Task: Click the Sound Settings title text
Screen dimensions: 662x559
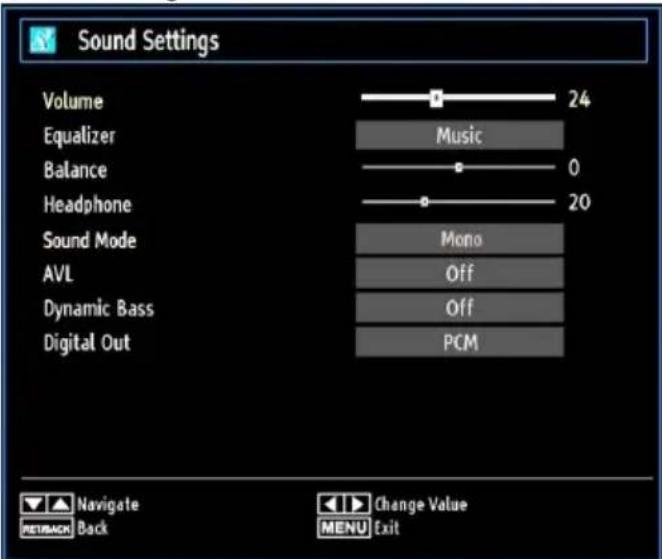Action: (149, 41)
